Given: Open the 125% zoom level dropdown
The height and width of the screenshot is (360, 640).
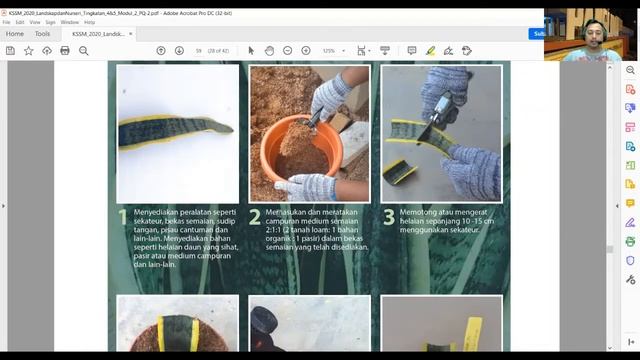Looking at the screenshot, I should [x=343, y=51].
